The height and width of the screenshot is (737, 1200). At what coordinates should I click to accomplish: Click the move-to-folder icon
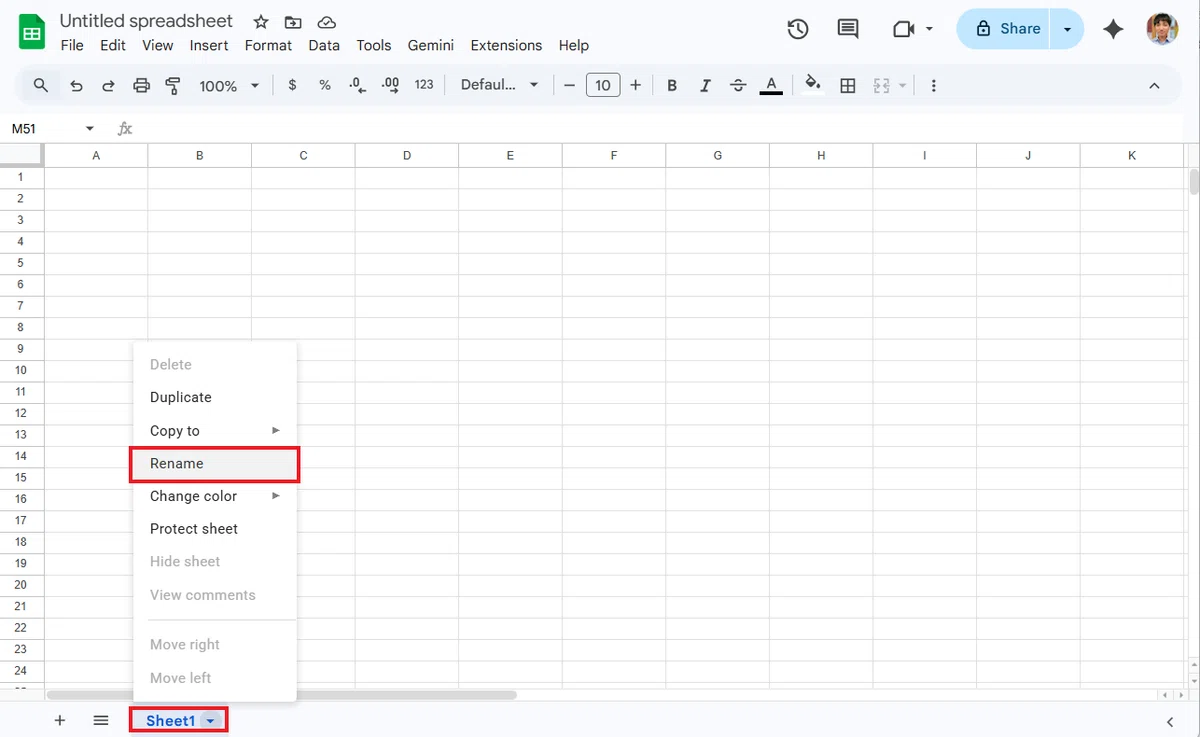[293, 22]
